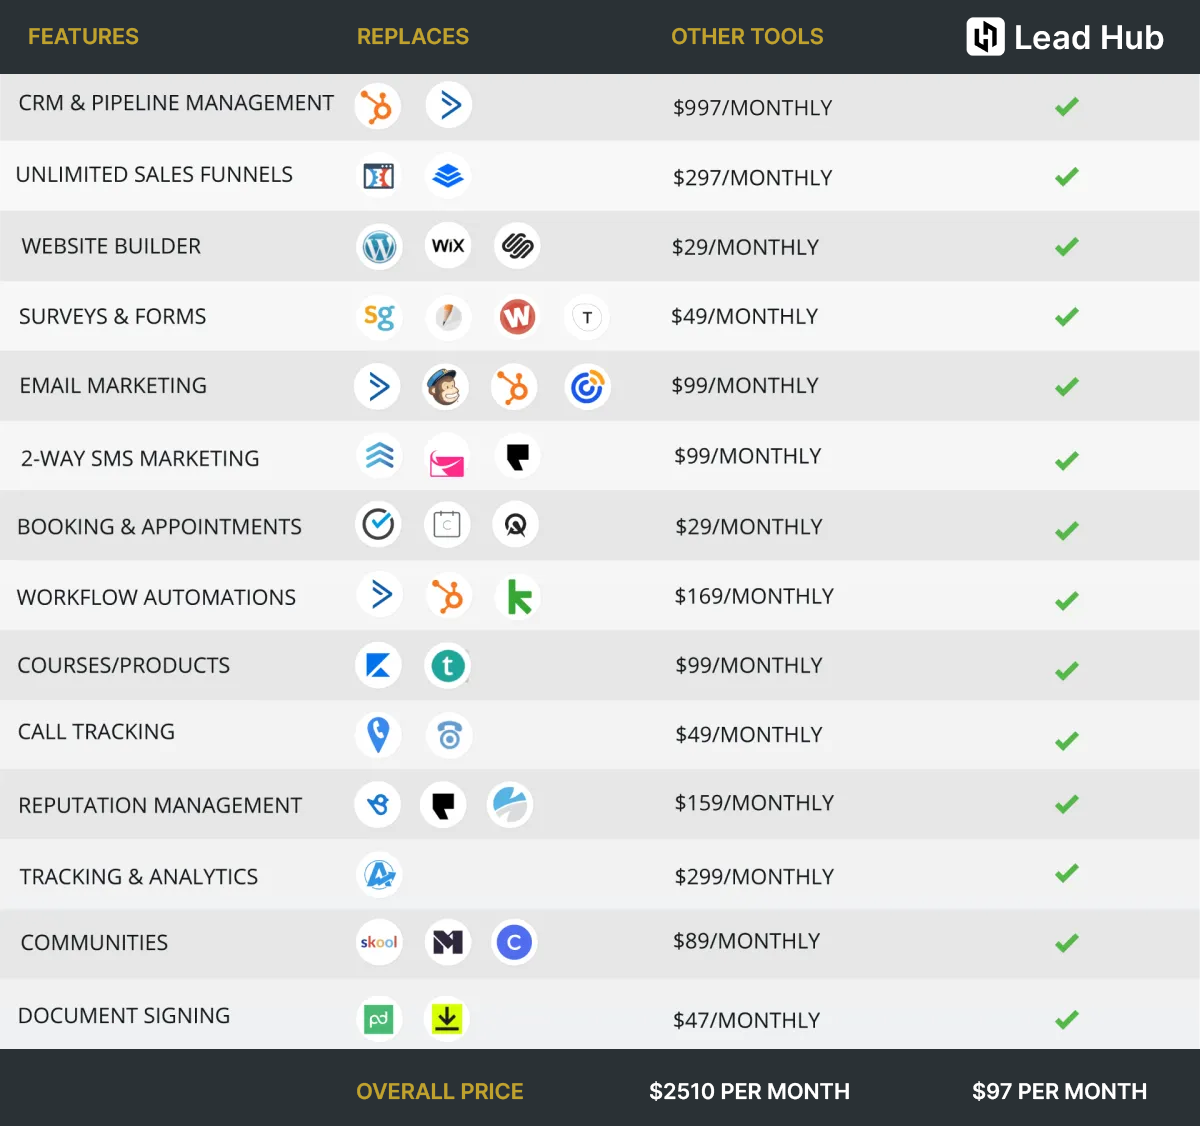
Task: Select the '$297/MONTHLY' price
Action: coord(753,177)
